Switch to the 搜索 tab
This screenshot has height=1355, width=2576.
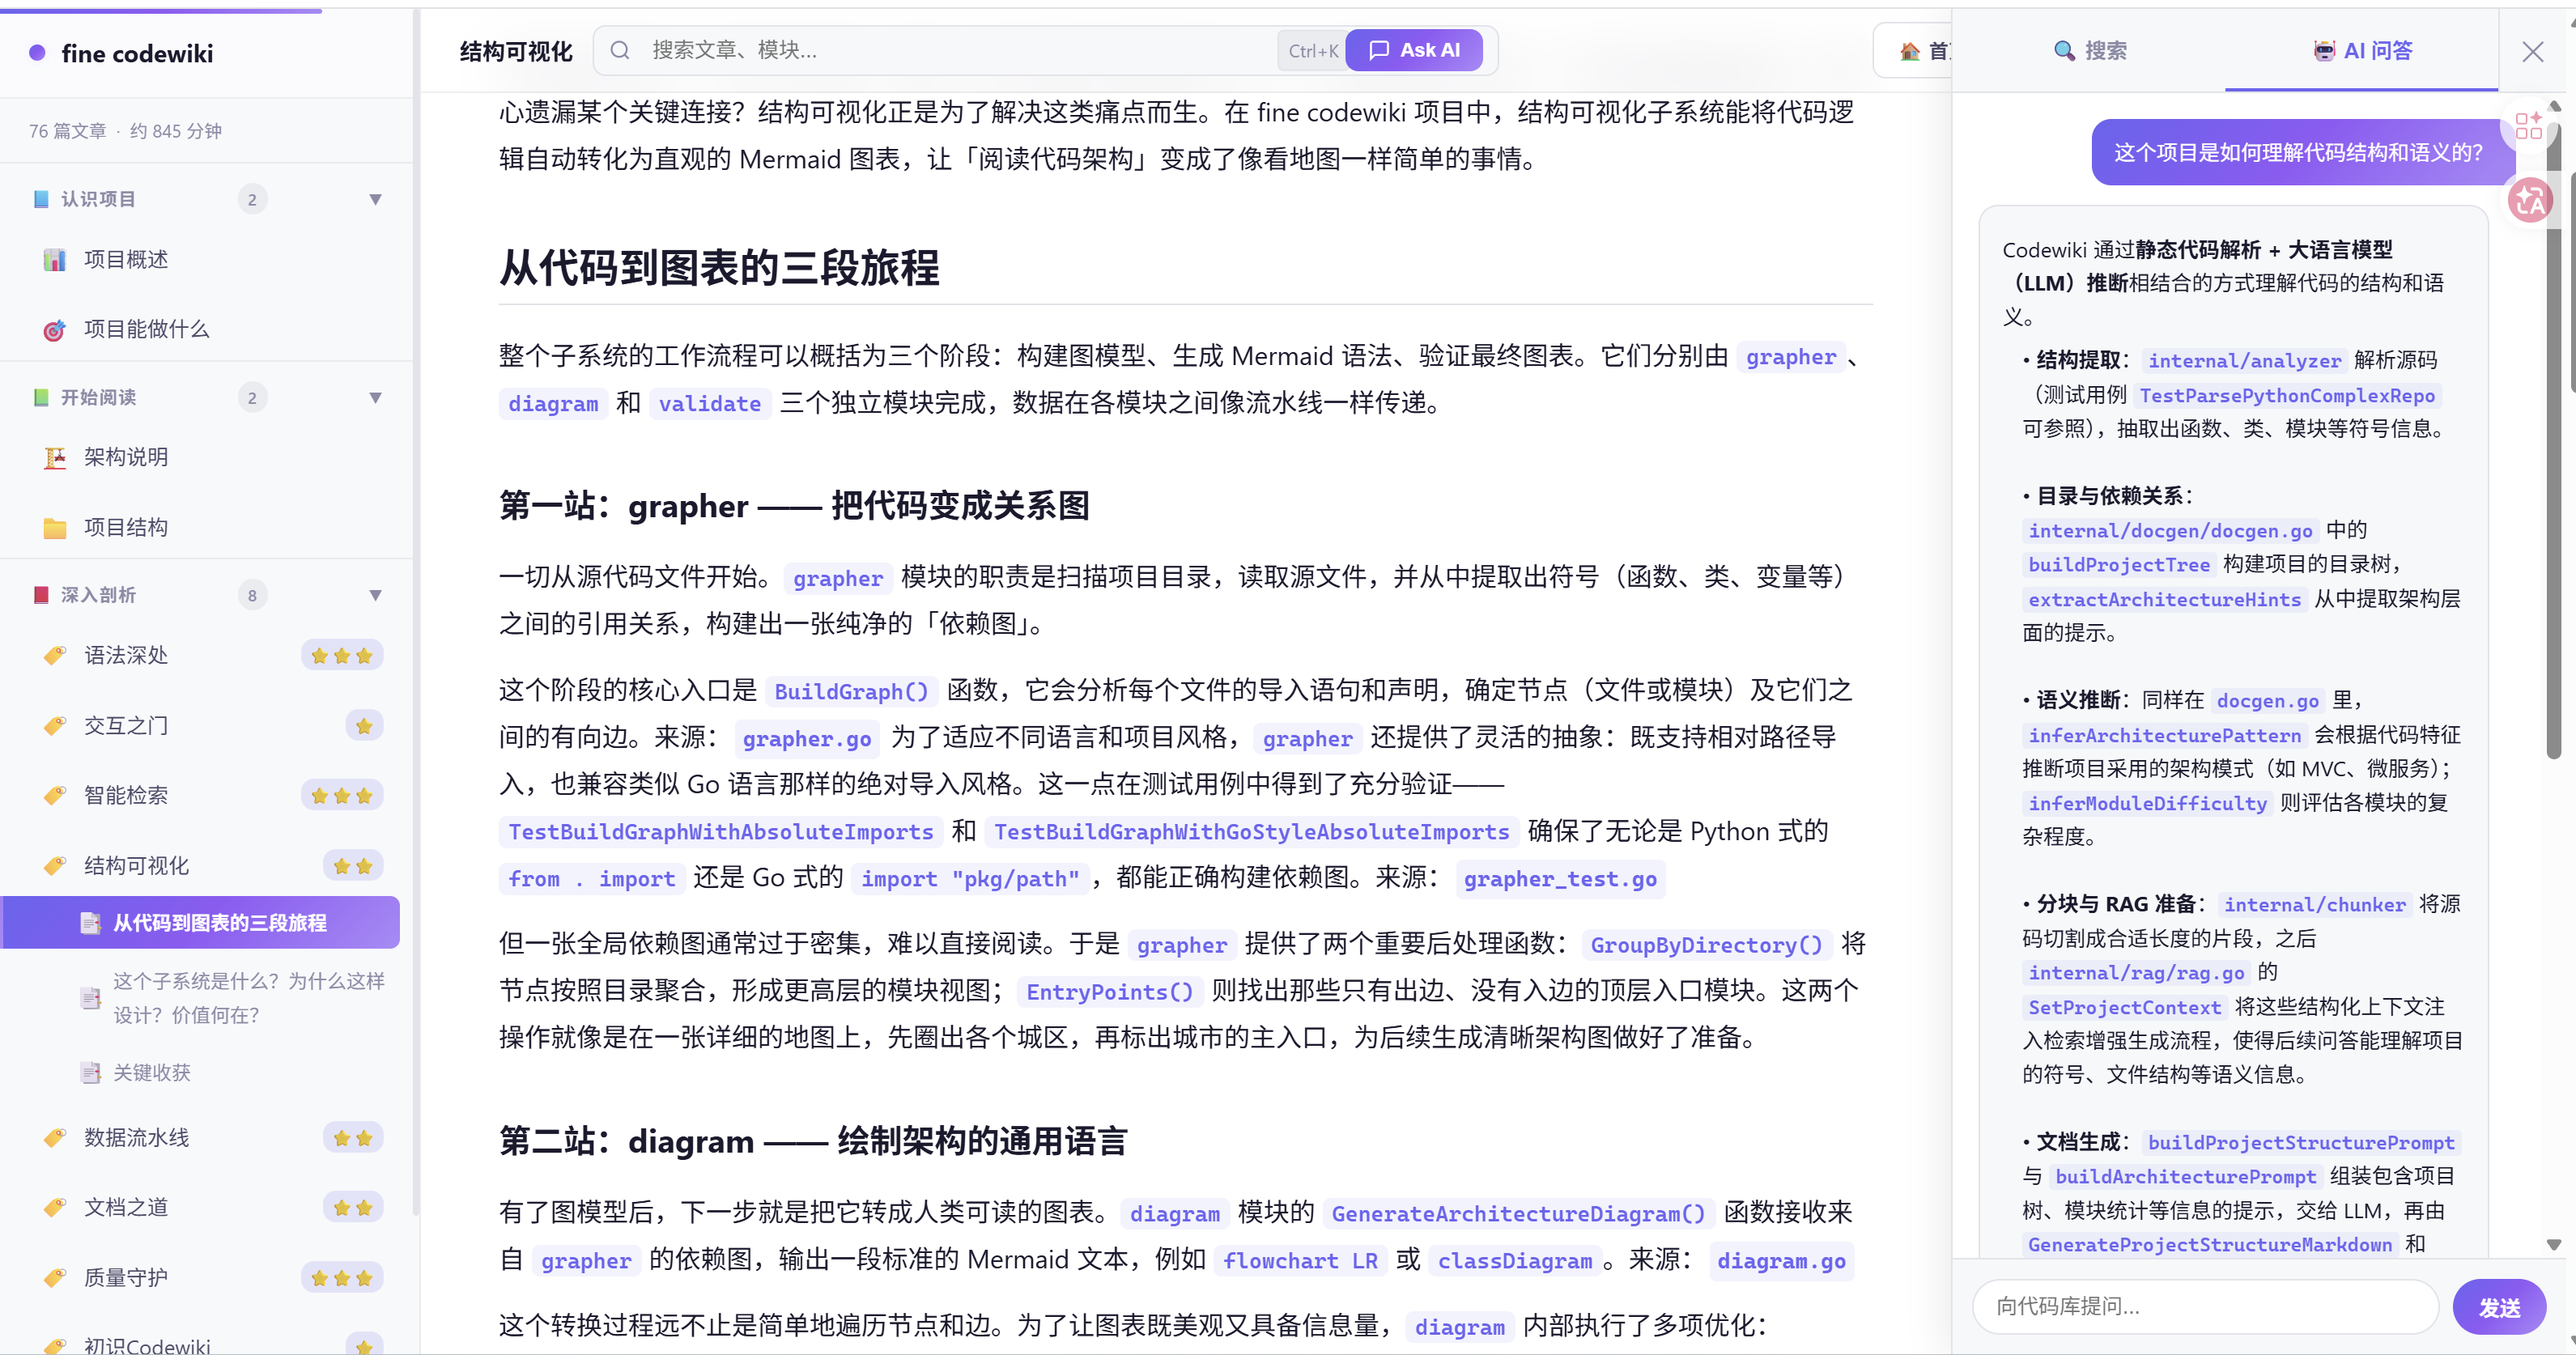click(2089, 50)
